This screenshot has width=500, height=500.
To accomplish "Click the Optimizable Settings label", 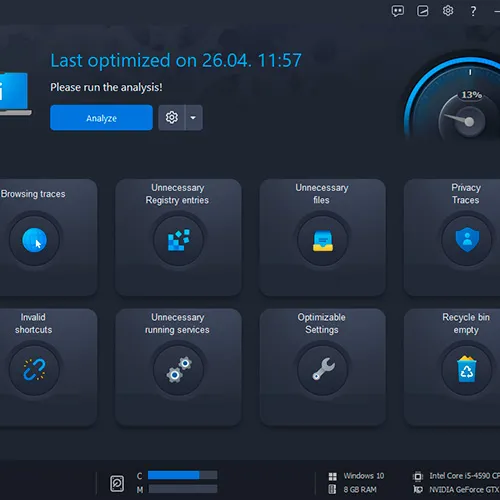I will click(x=322, y=323).
